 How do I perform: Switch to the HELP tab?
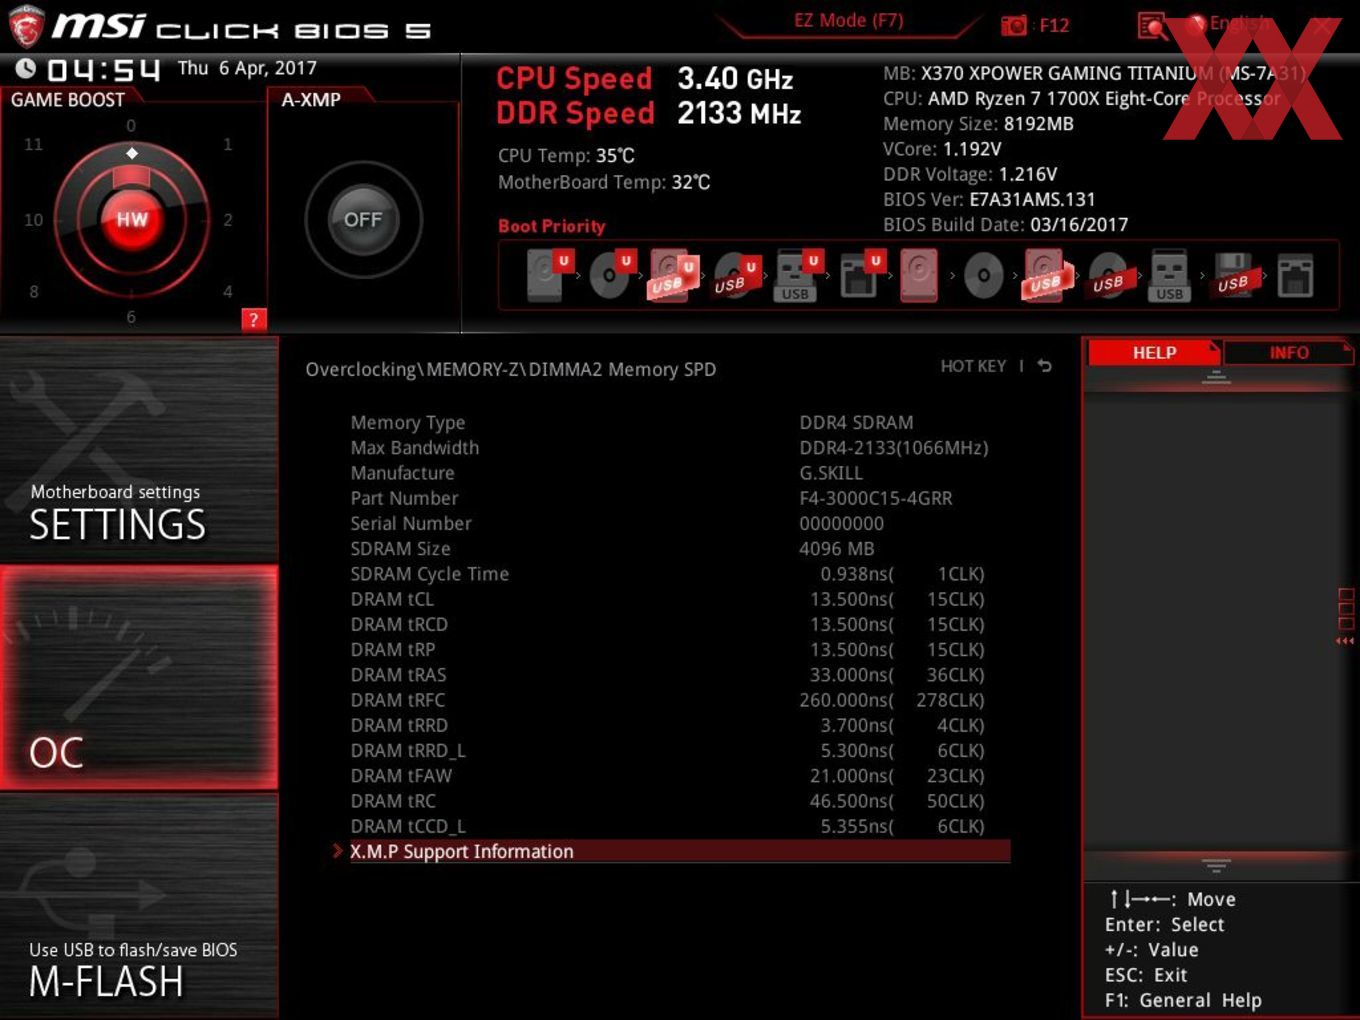1154,352
